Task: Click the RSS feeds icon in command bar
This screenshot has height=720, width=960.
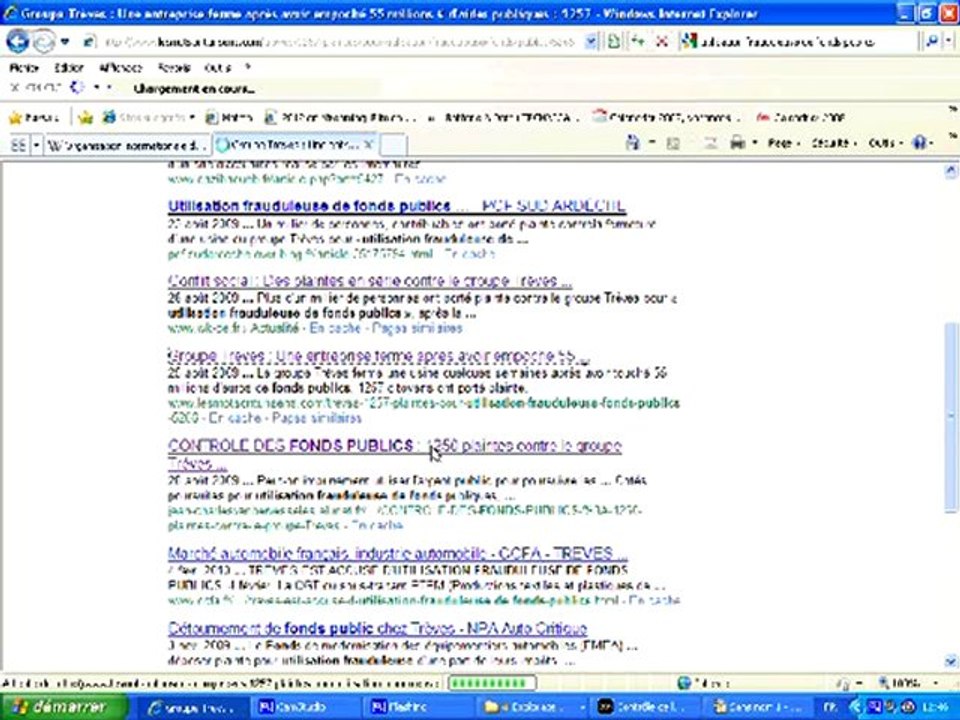Action: point(673,143)
